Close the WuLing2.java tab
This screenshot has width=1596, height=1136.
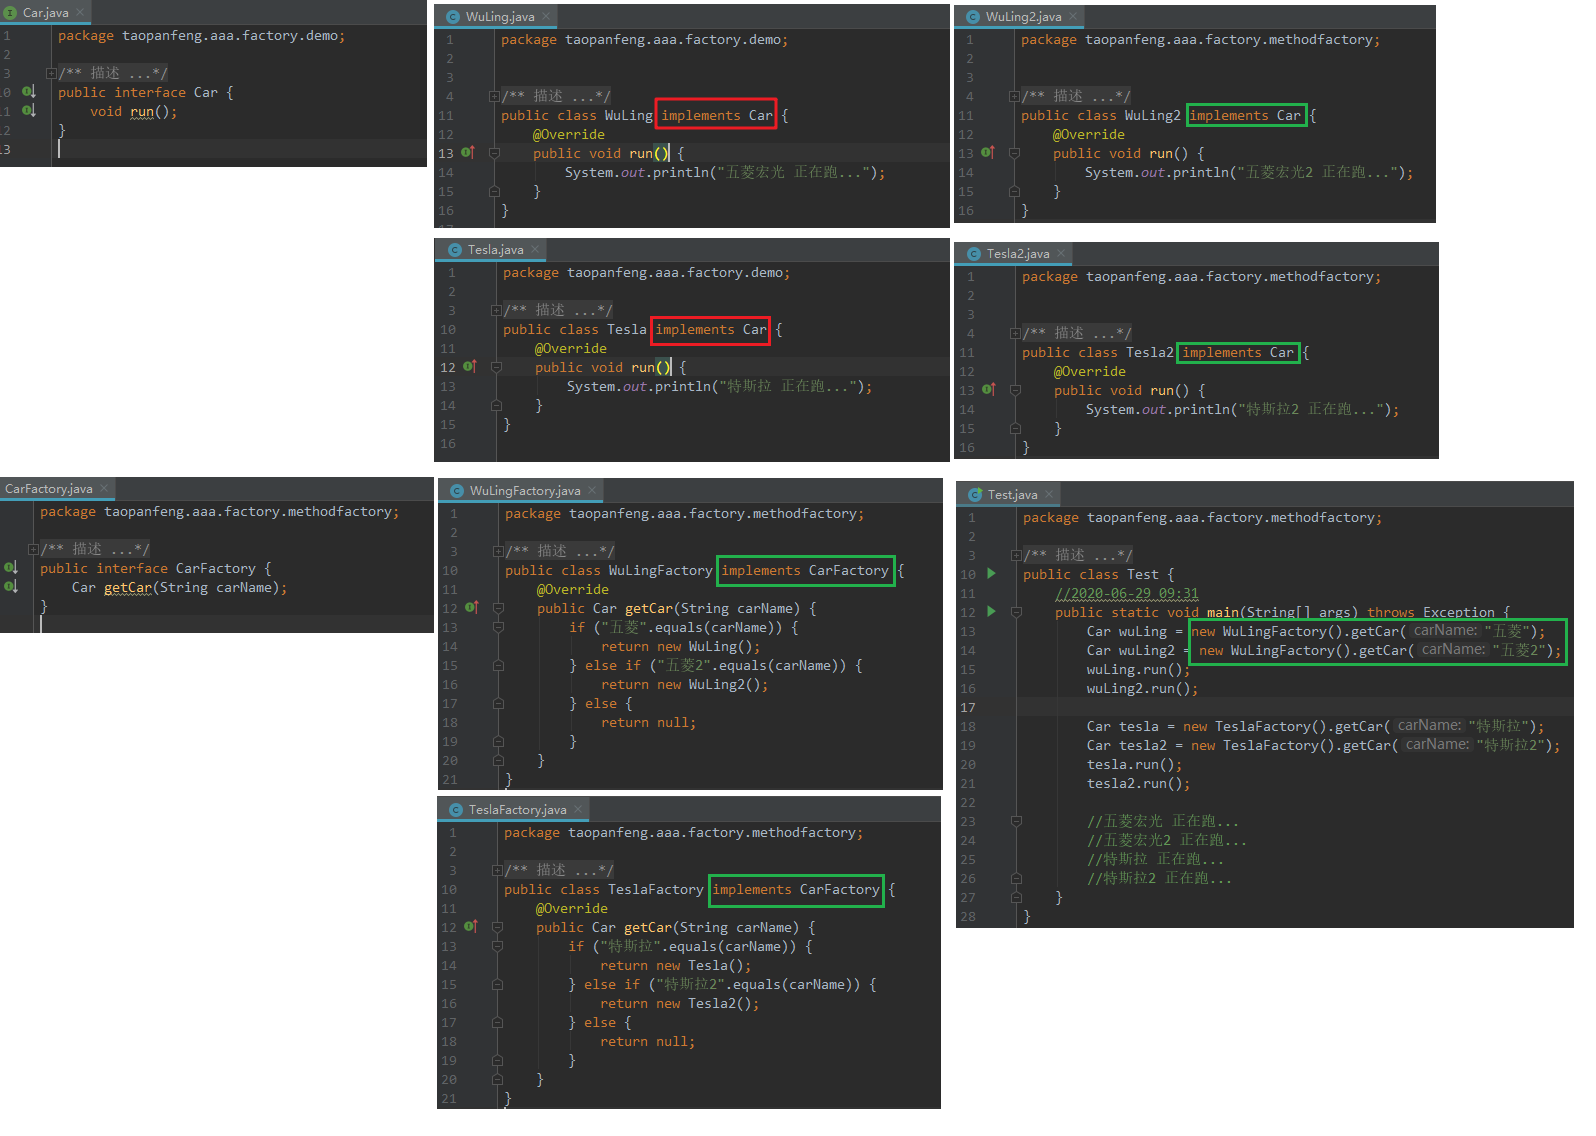click(x=1073, y=17)
